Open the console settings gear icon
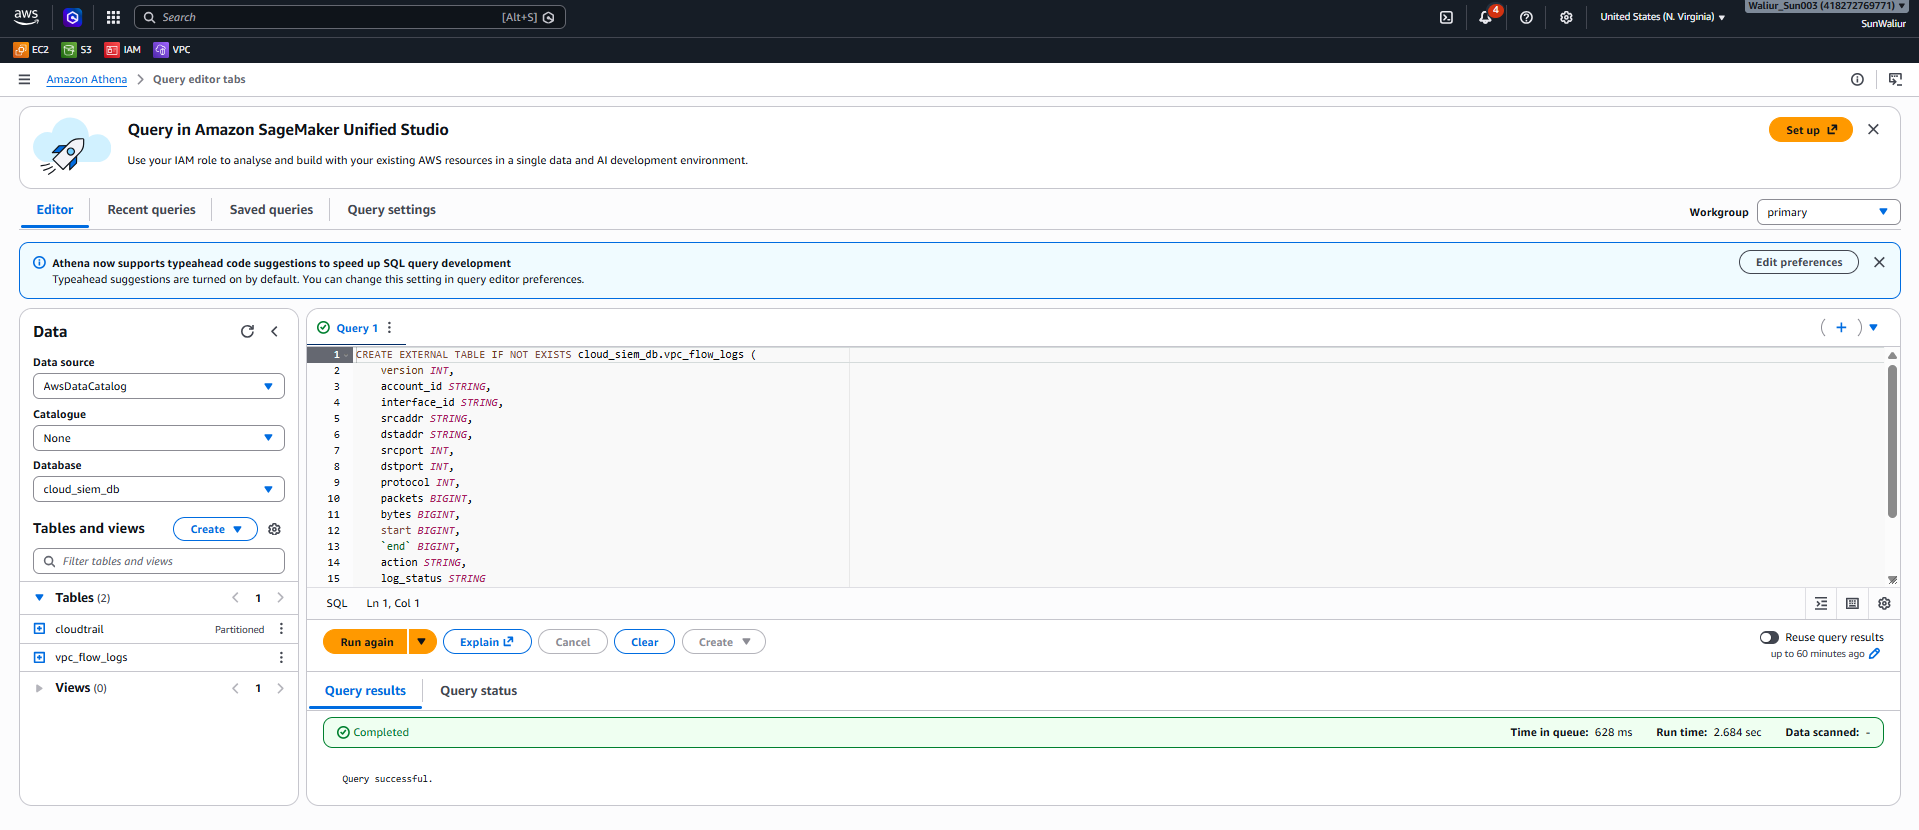This screenshot has width=1919, height=830. [1566, 17]
